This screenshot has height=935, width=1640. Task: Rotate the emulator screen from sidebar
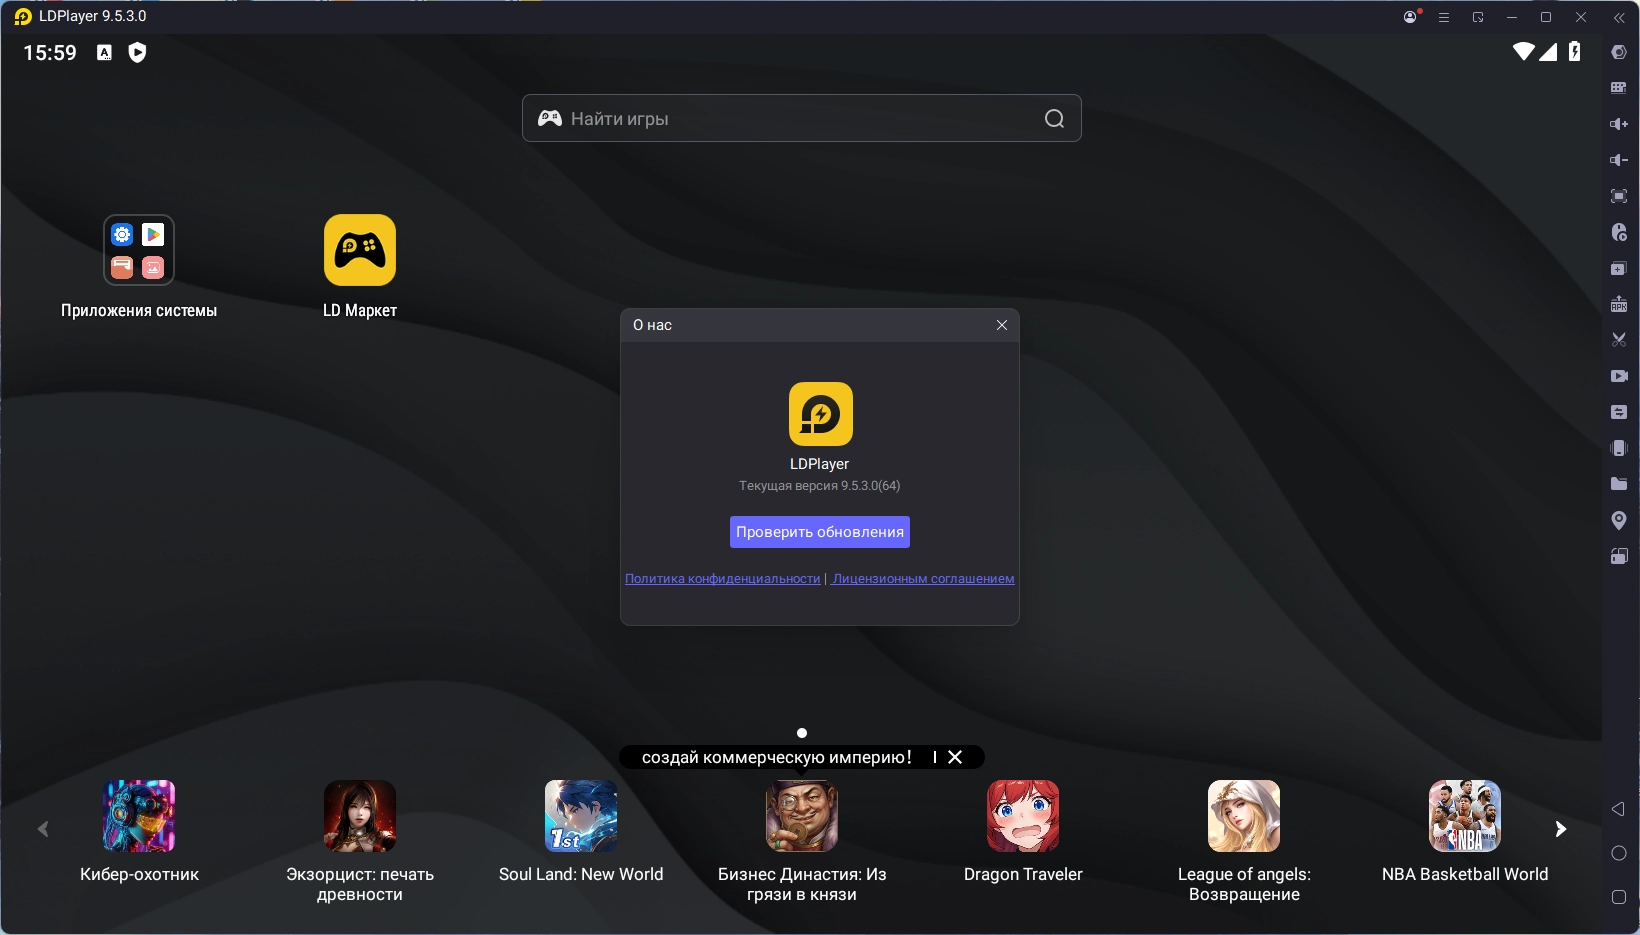tap(1619, 556)
